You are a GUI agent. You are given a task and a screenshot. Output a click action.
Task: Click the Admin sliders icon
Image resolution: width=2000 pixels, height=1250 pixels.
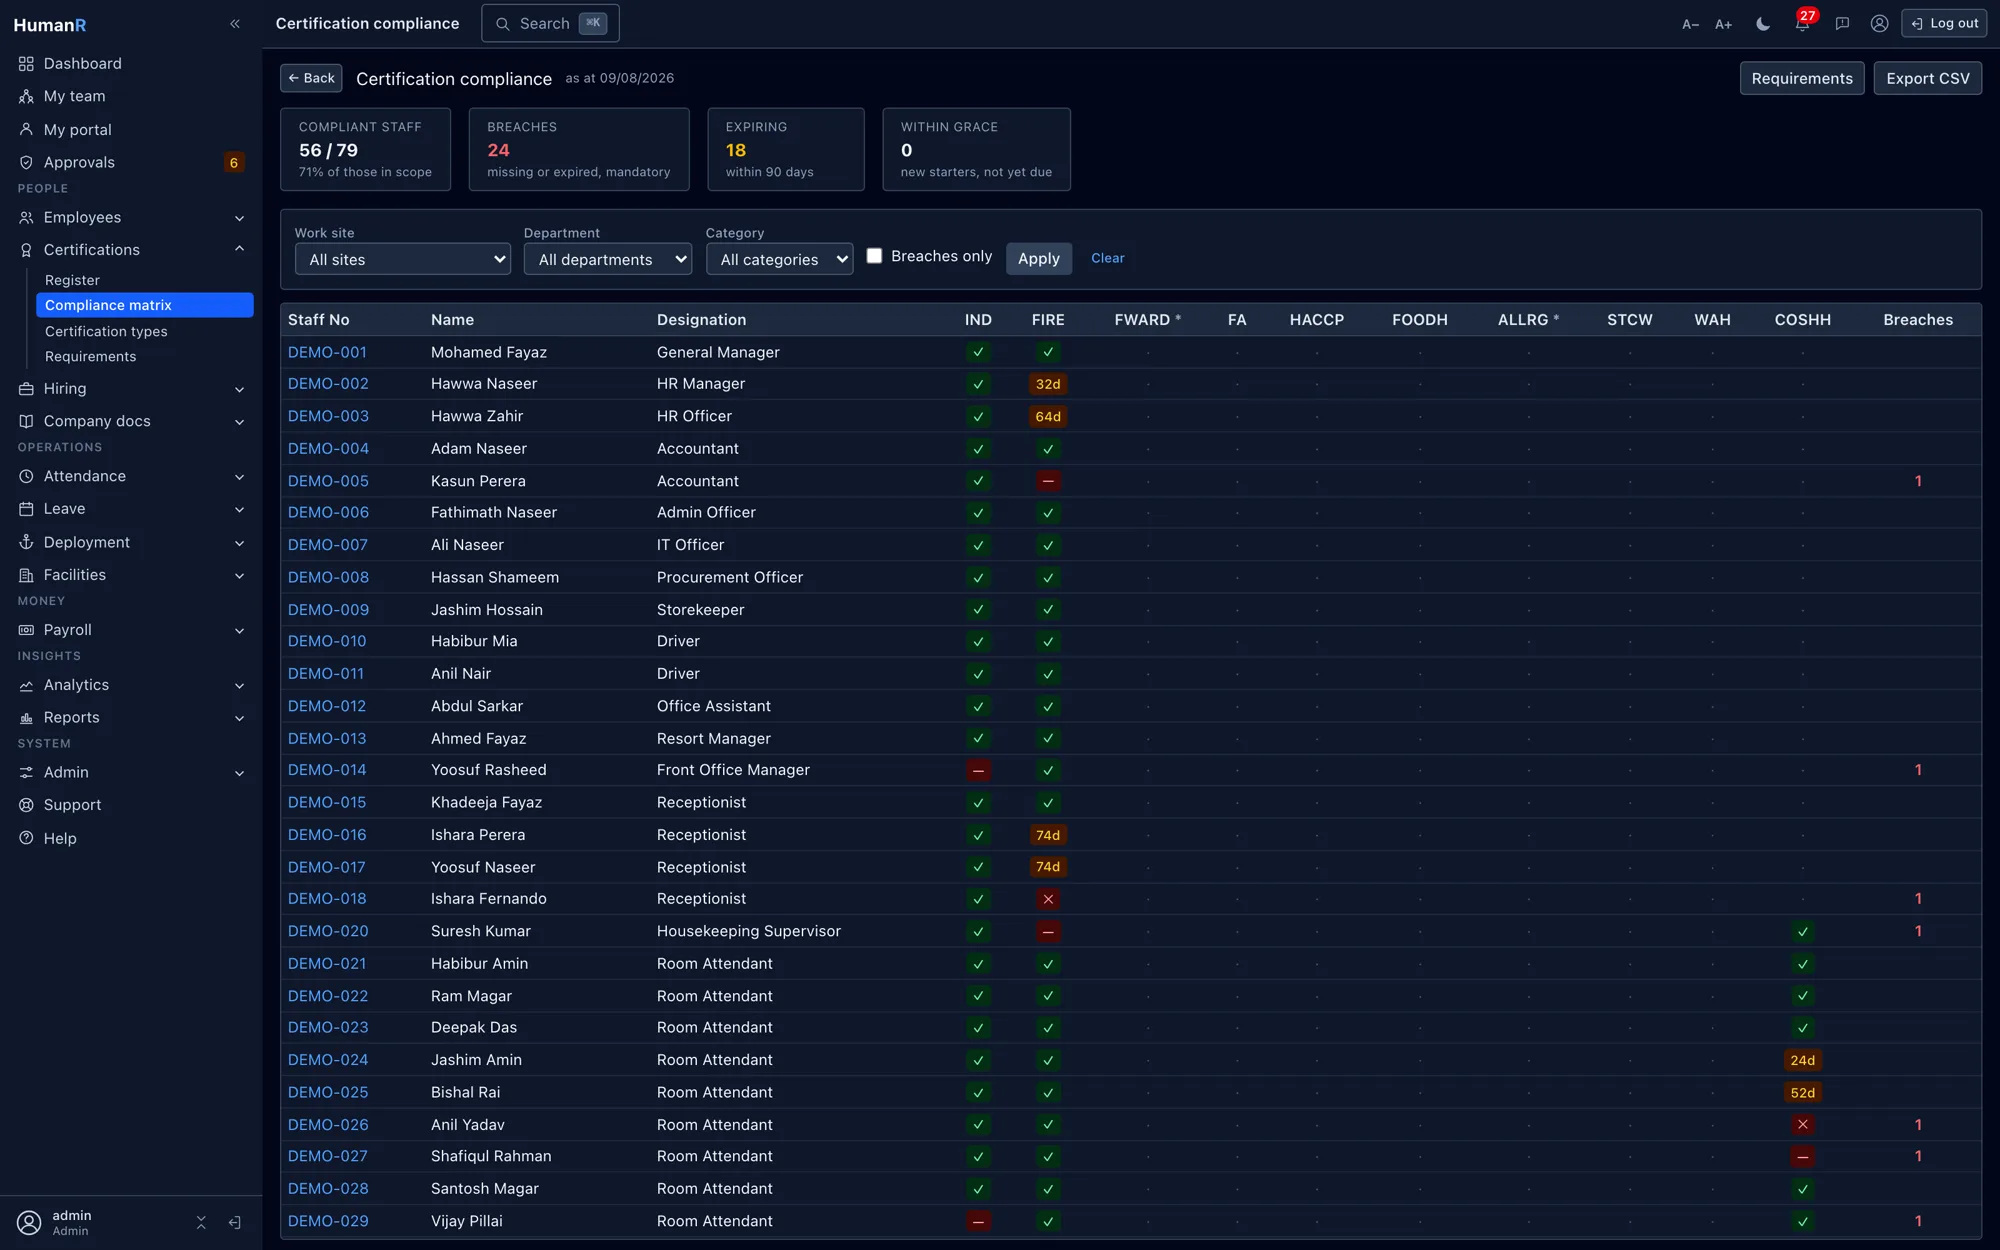[x=26, y=772]
